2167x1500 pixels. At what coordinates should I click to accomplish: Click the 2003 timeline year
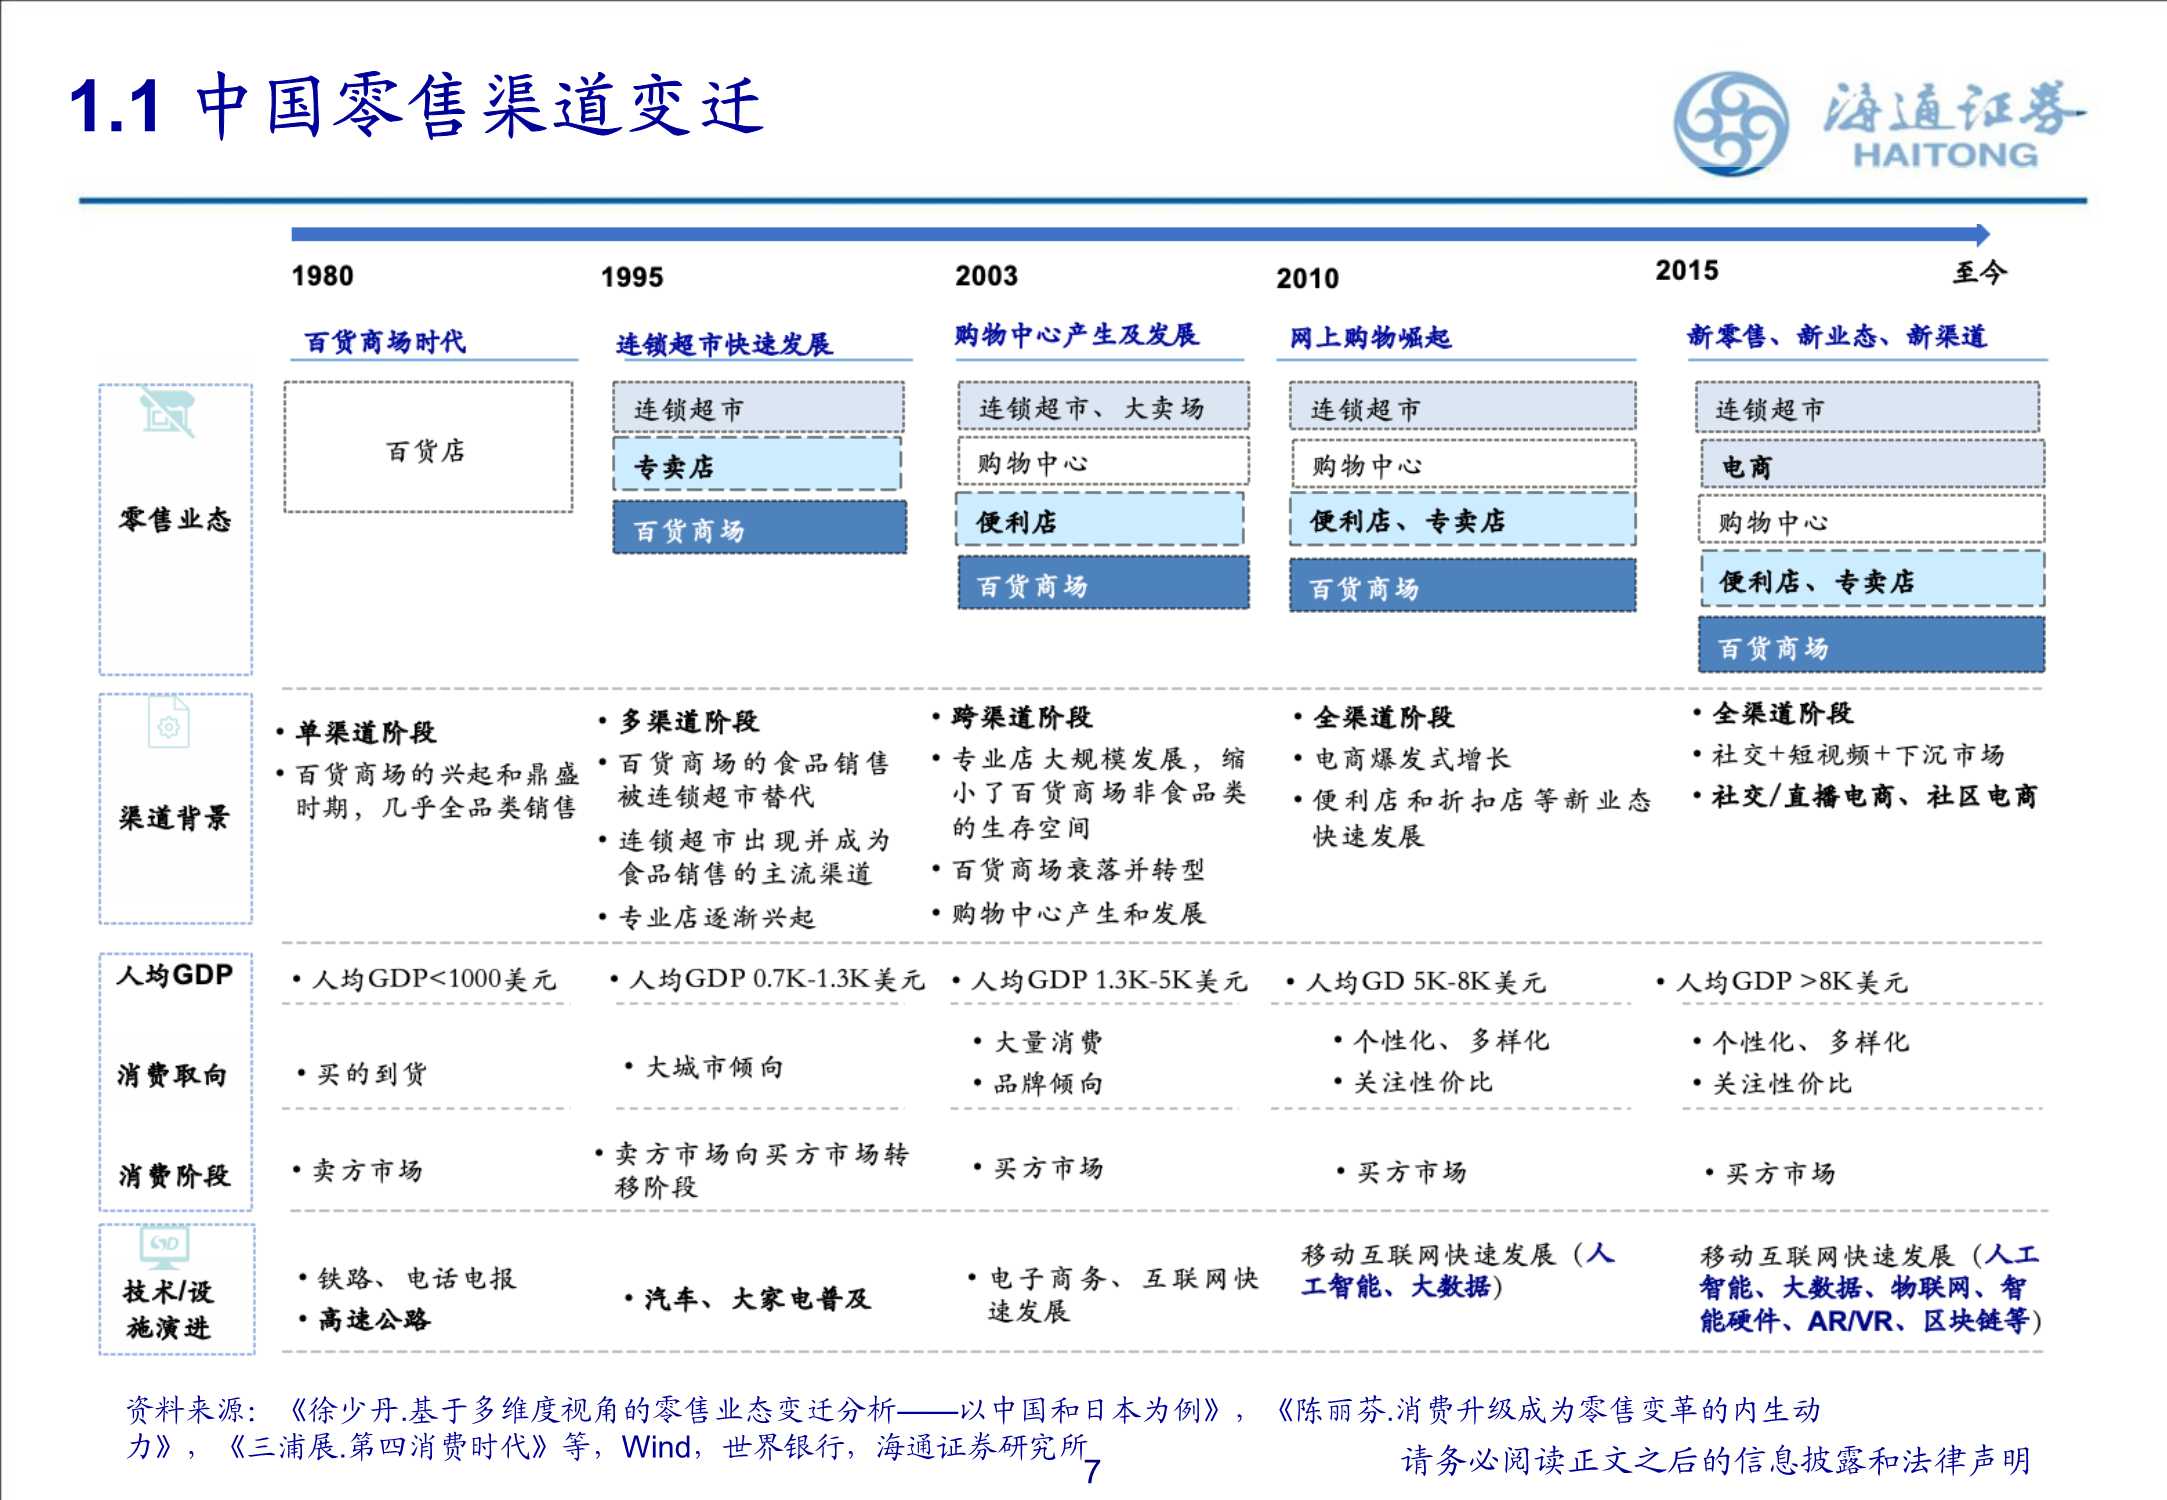point(986,275)
